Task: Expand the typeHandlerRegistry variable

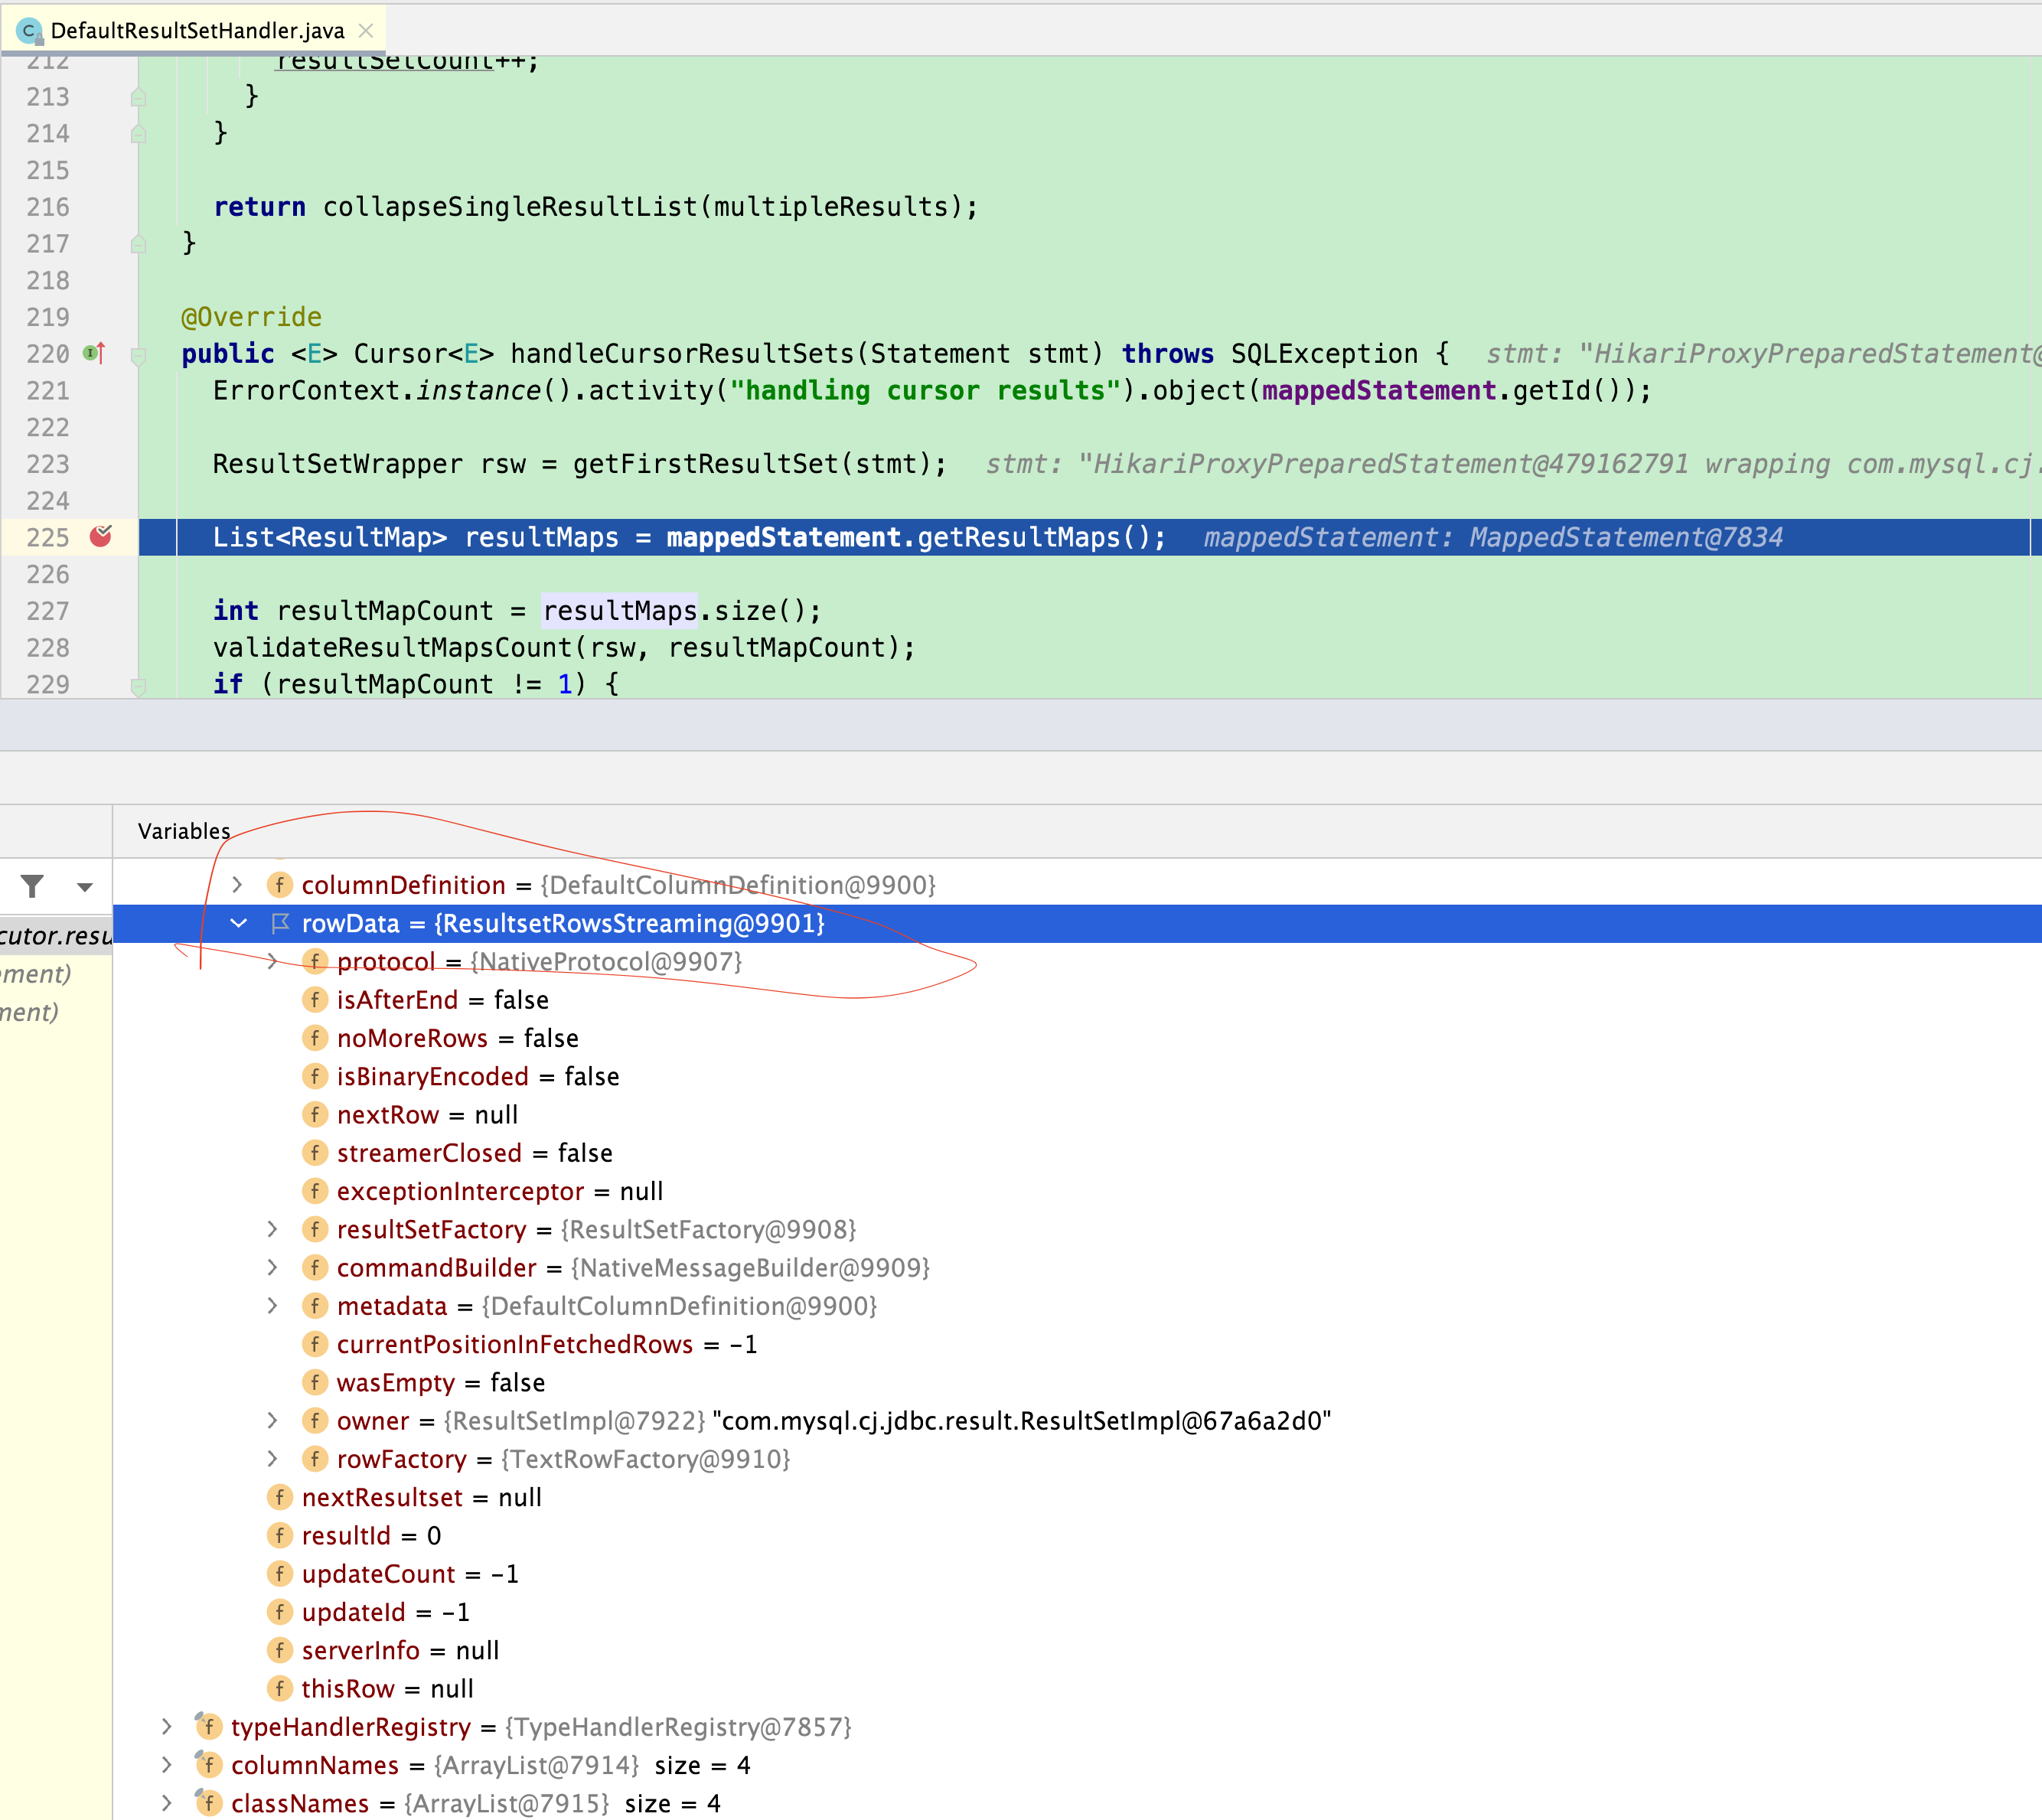Action: 167,1727
